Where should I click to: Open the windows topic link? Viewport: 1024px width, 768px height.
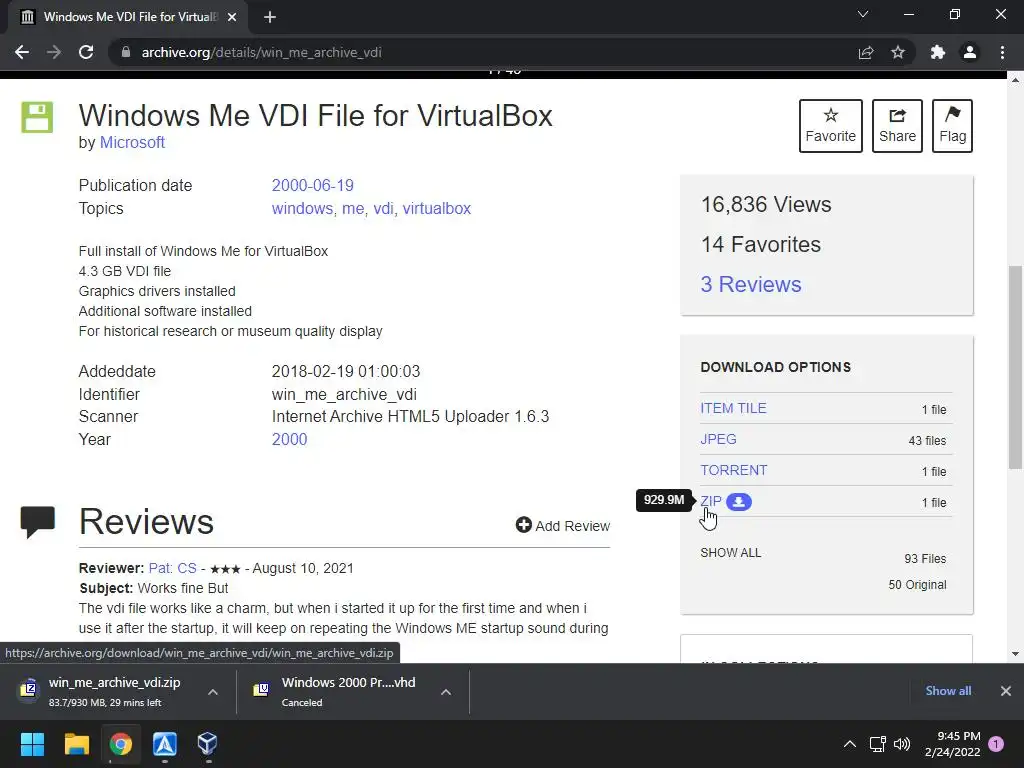pos(302,208)
